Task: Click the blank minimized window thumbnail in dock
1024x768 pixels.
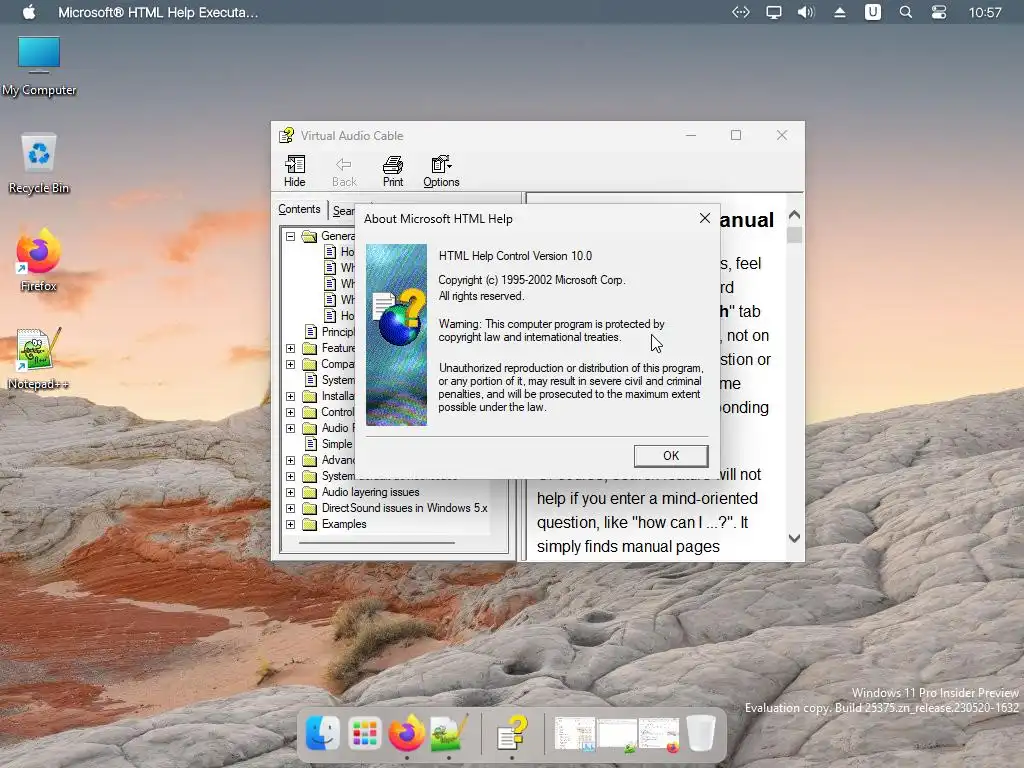Action: click(616, 734)
